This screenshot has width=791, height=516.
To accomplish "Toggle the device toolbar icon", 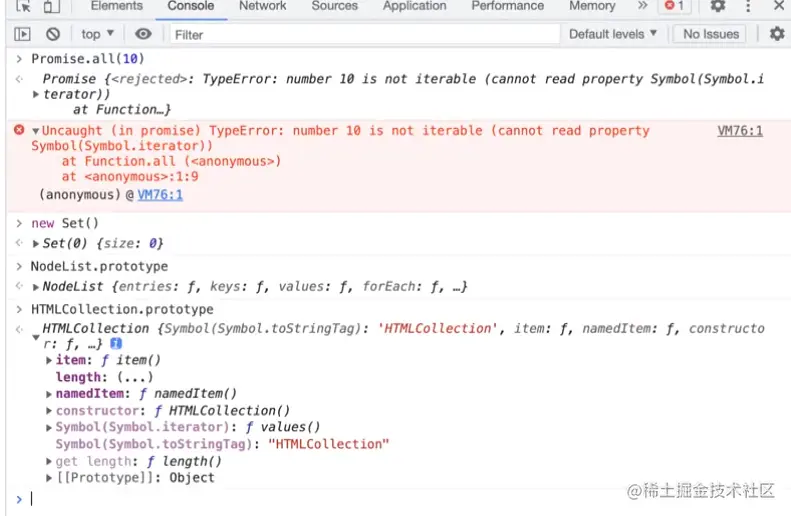I will click(x=51, y=6).
